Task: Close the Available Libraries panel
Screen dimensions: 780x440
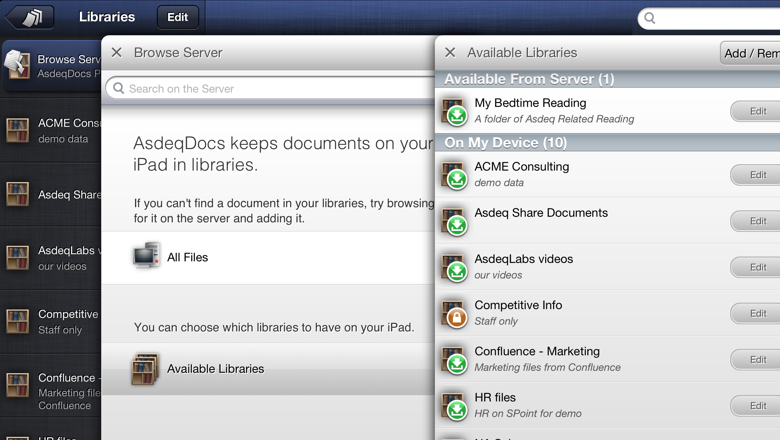Action: [x=450, y=52]
